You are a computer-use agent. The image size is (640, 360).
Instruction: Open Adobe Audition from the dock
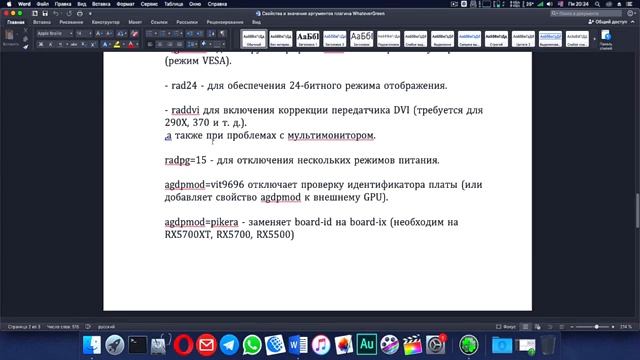pyautogui.click(x=366, y=345)
